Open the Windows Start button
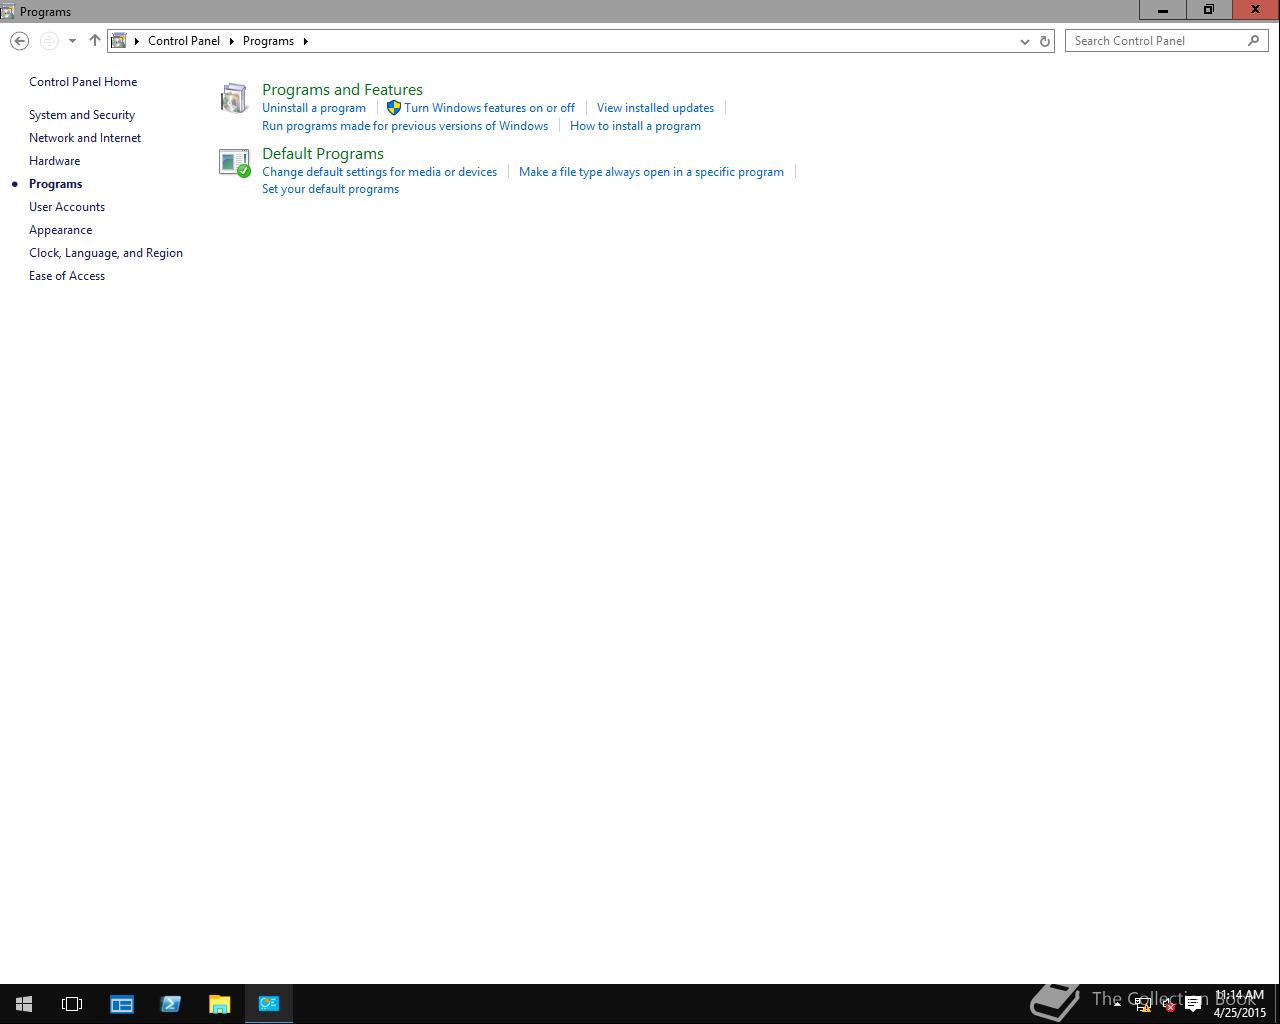Viewport: 1280px width, 1024px height. pyautogui.click(x=24, y=1004)
